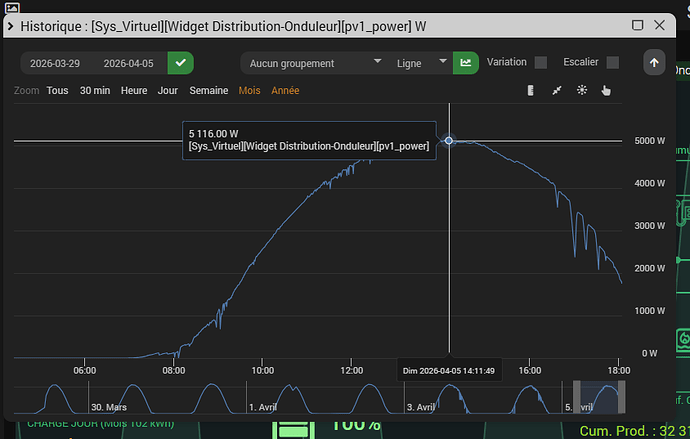Toggle the yAxis scale ruler icon
Screen dimensions: 690x439
[x=531, y=90]
